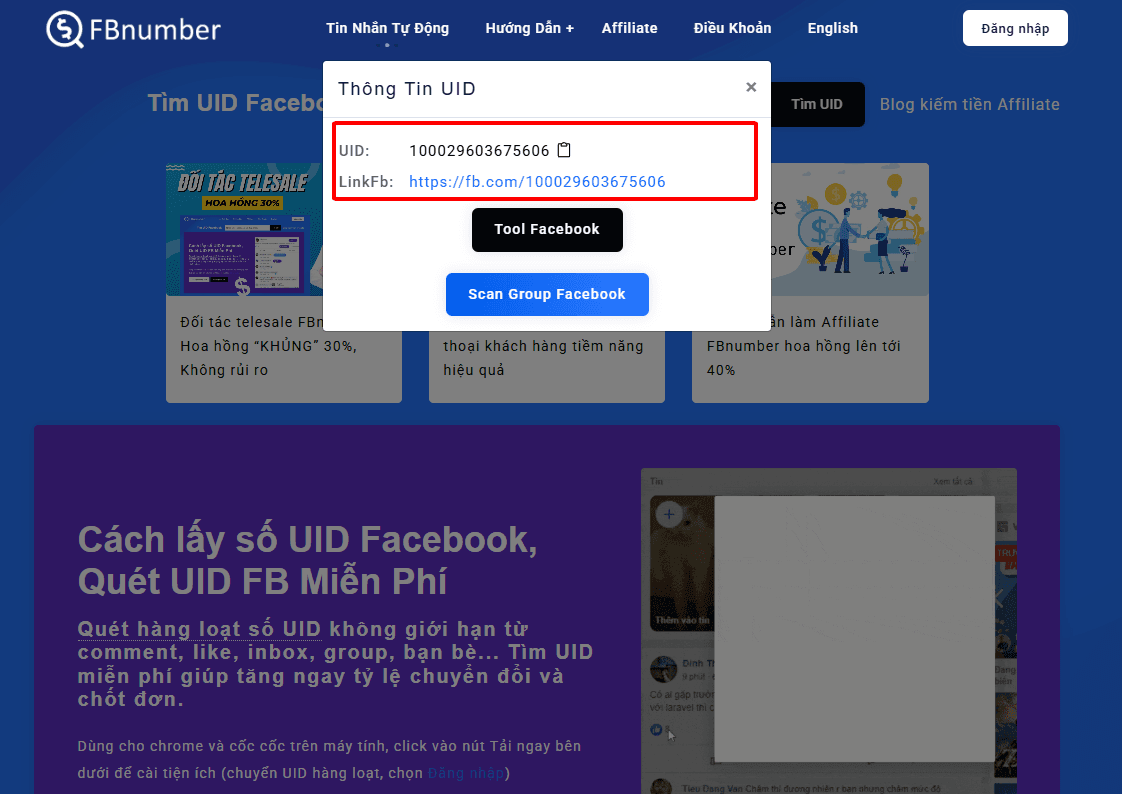Click Scan Group Facebook button
This screenshot has width=1122, height=794.
click(x=547, y=294)
